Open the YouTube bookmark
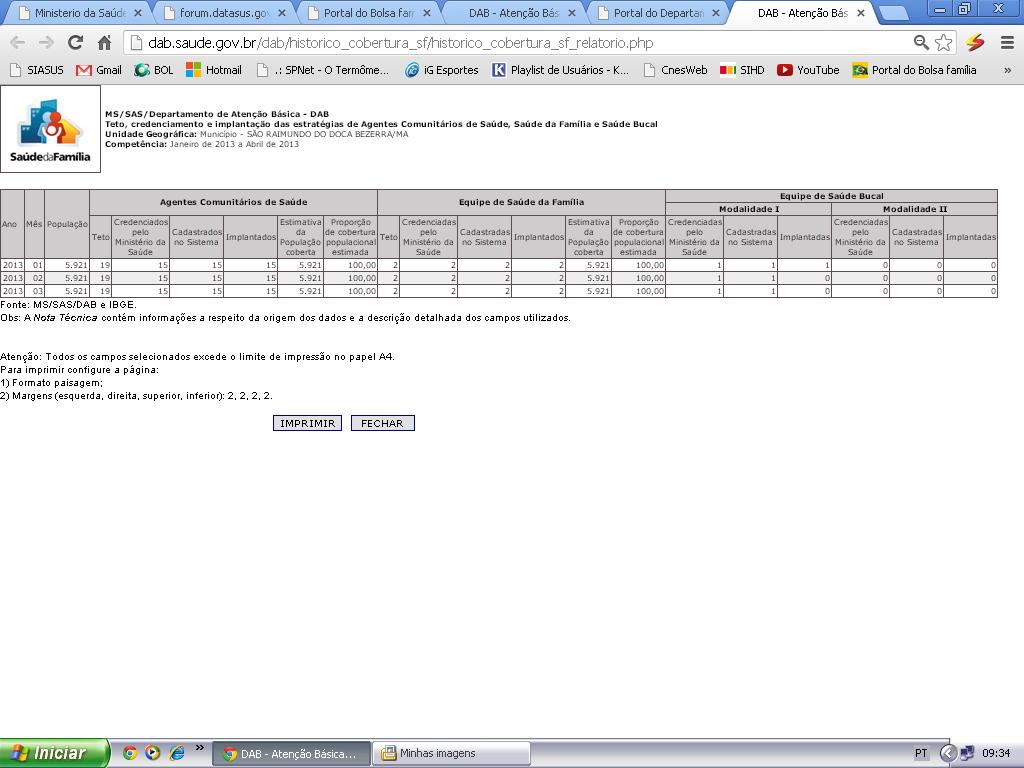Image resolution: width=1024 pixels, height=768 pixels. click(x=808, y=70)
